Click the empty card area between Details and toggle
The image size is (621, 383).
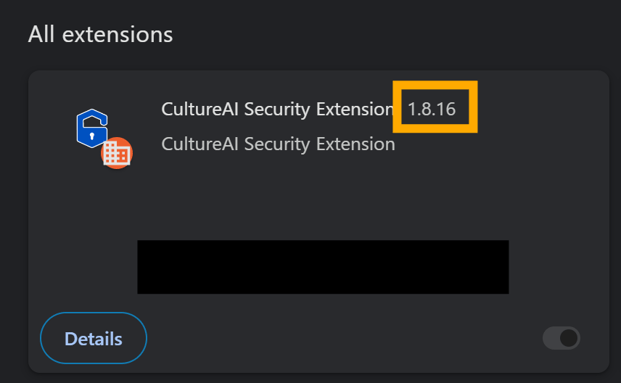pos(345,338)
